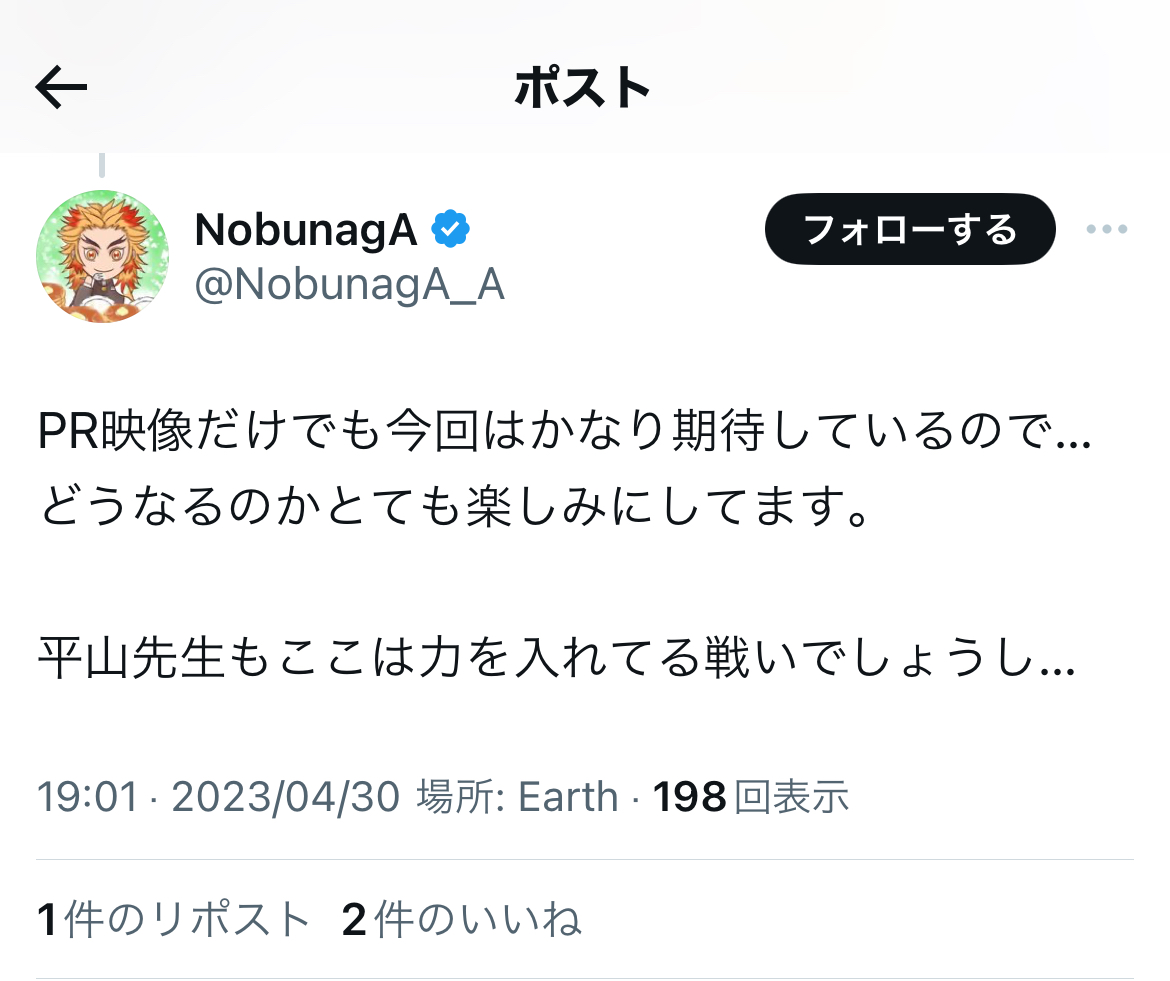Tap the thread connector line above avatar
Image resolution: width=1170 pixels, height=981 pixels.
102,165
